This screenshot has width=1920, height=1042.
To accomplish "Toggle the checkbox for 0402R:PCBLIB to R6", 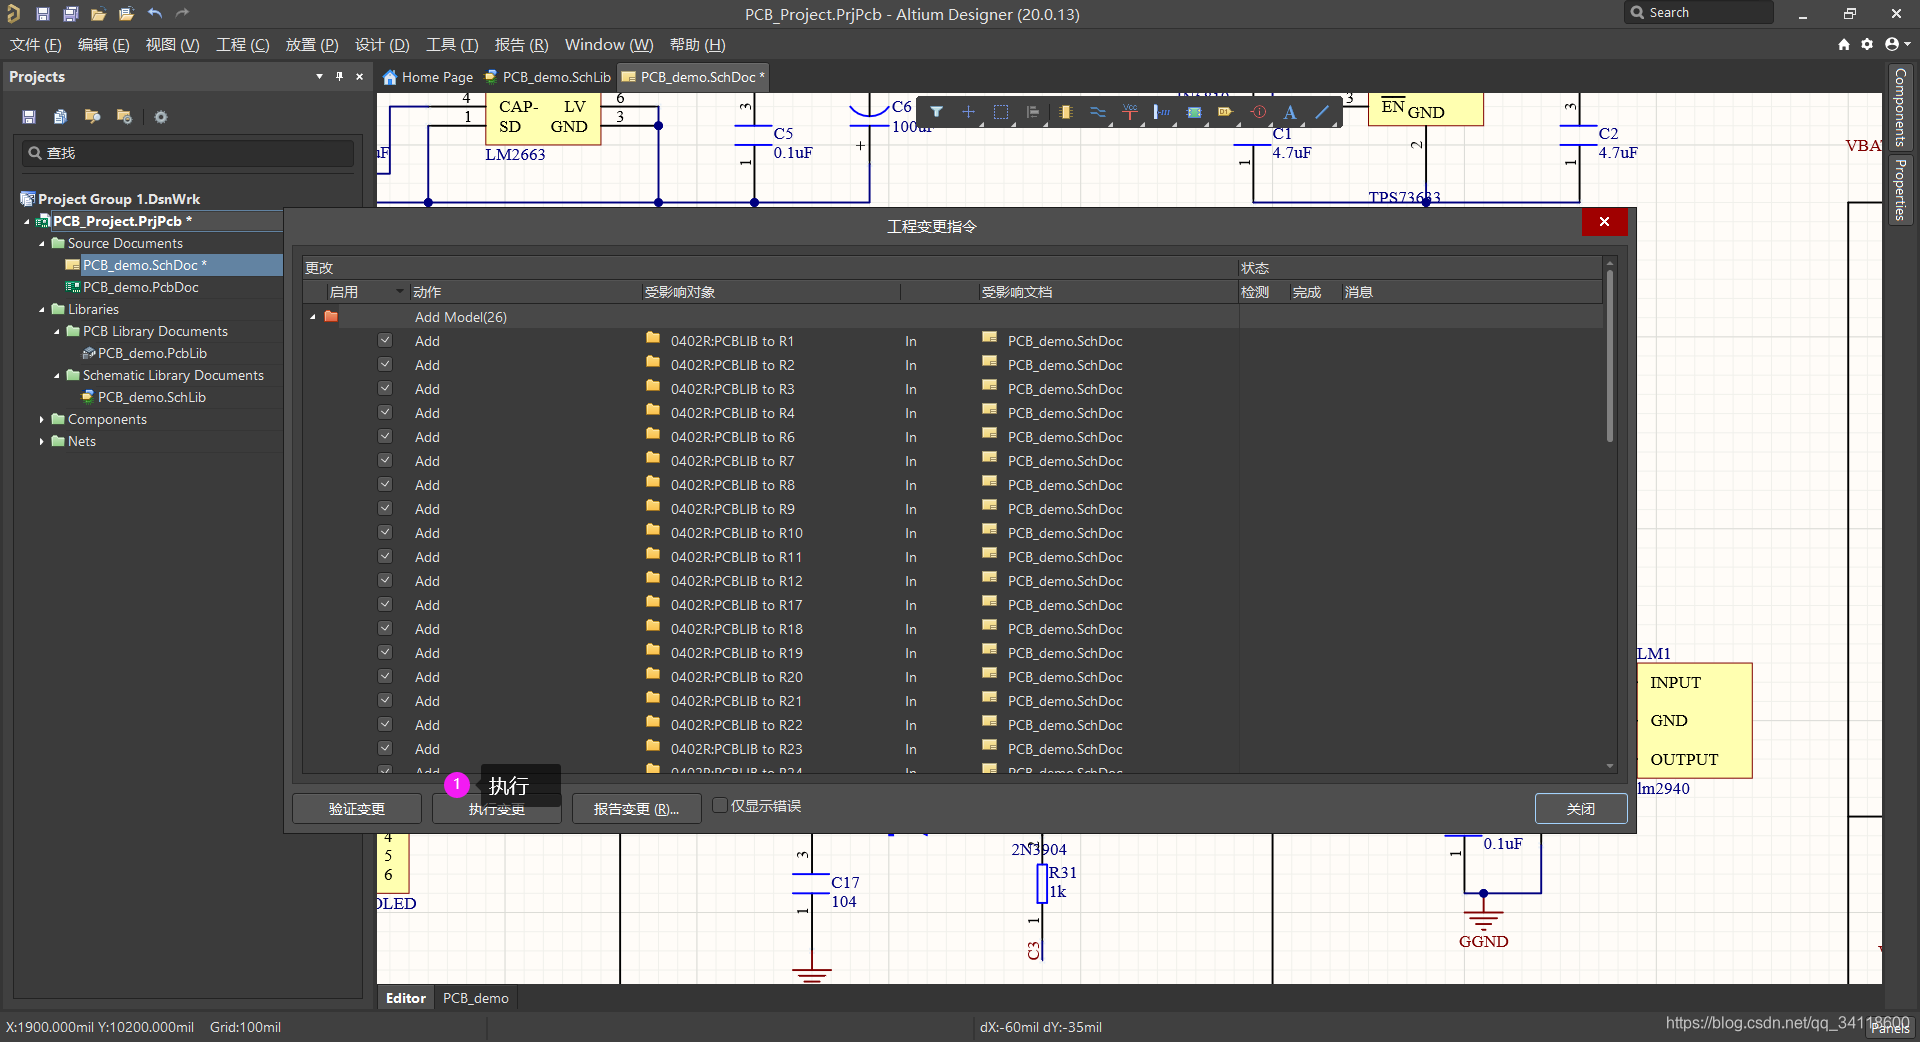I will coord(385,436).
